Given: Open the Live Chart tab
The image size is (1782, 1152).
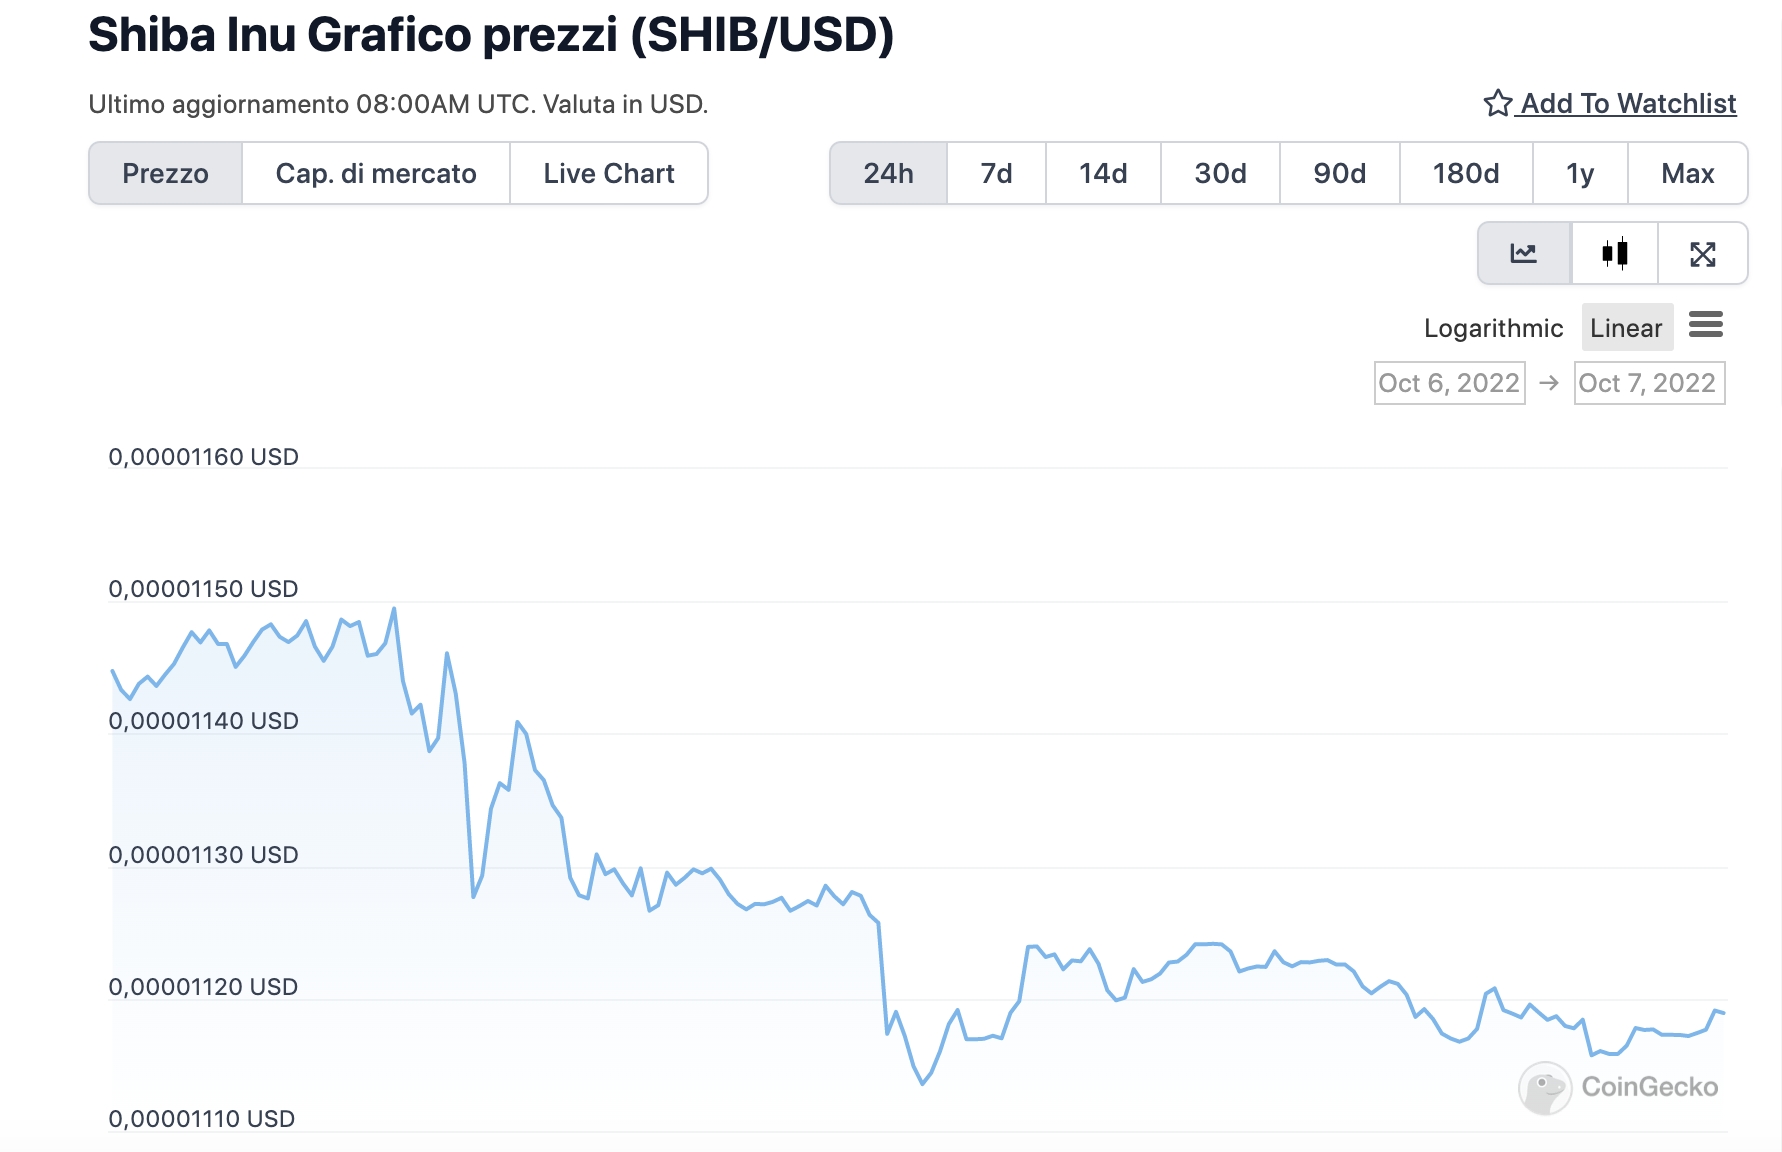Looking at the screenshot, I should click(x=609, y=173).
